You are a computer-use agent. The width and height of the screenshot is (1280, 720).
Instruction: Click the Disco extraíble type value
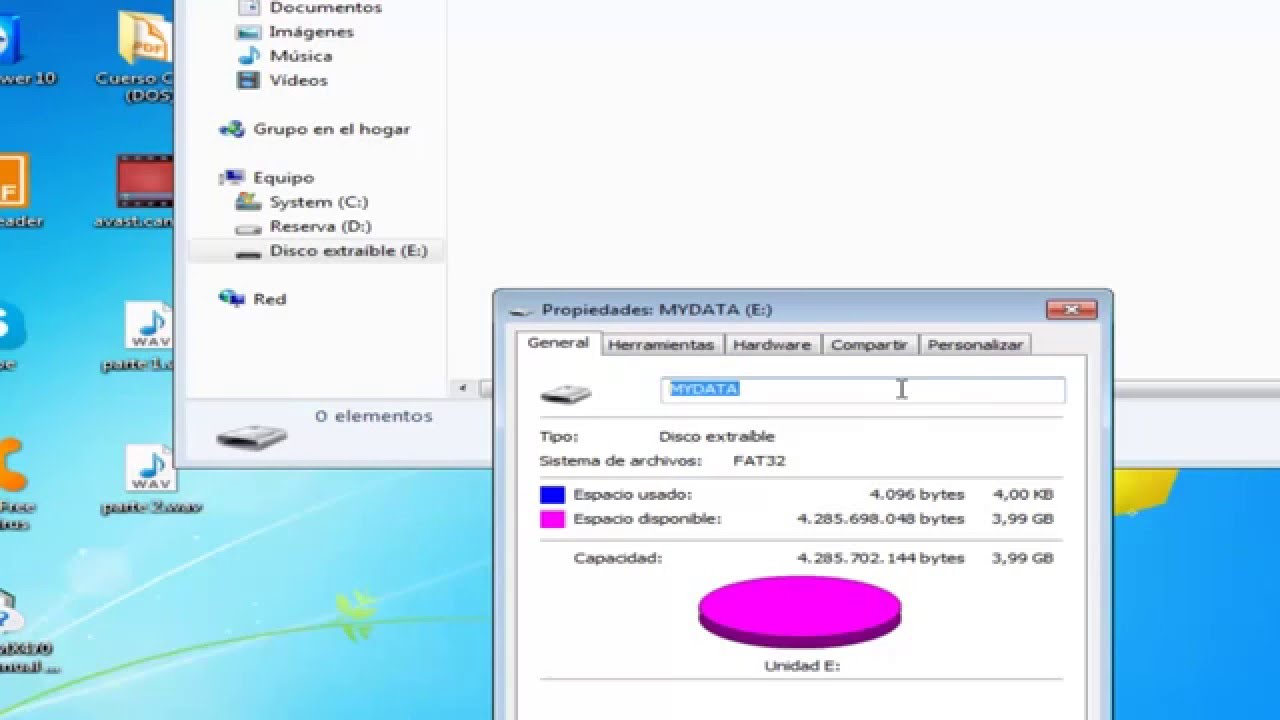coord(717,437)
